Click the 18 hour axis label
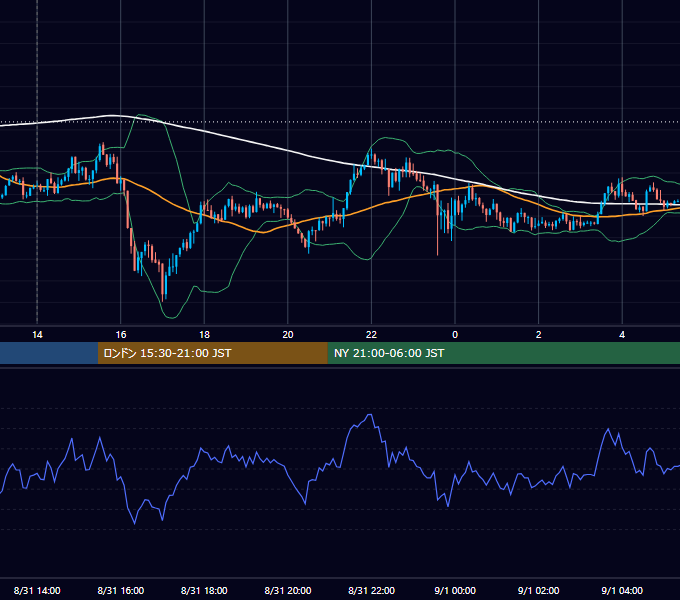The image size is (680, 600). coord(204,335)
